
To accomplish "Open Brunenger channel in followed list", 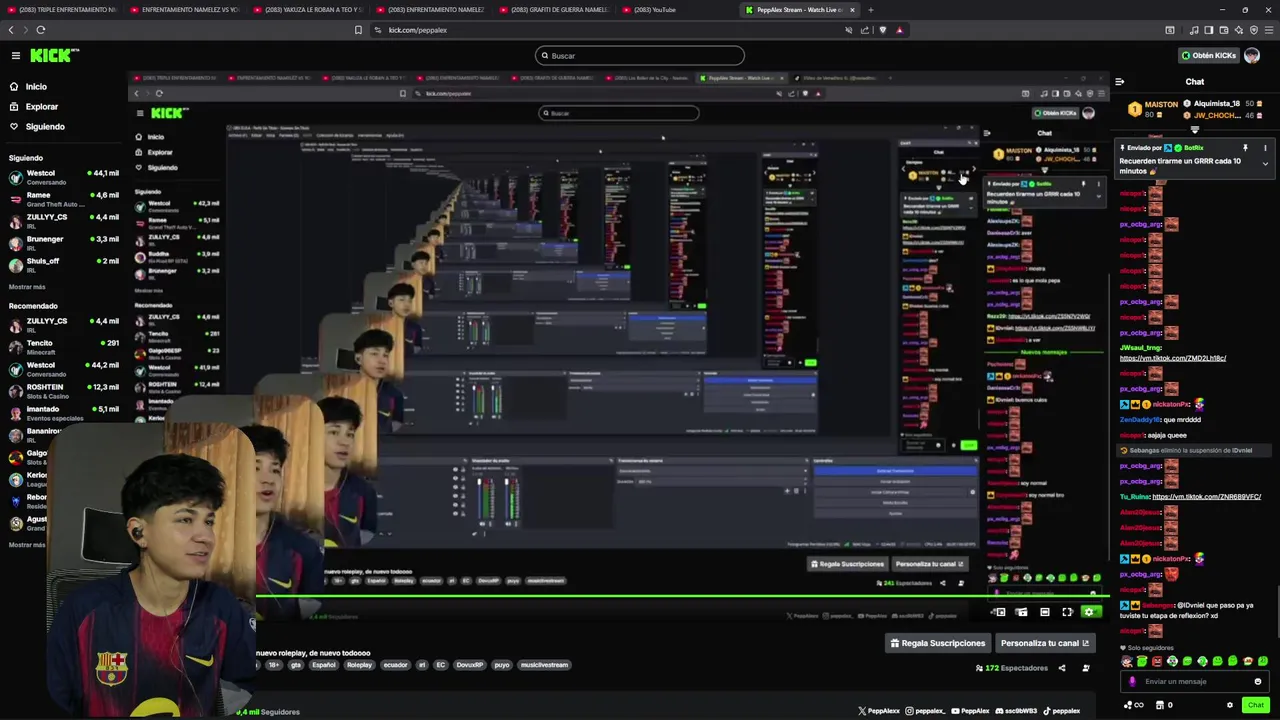I will point(64,243).
